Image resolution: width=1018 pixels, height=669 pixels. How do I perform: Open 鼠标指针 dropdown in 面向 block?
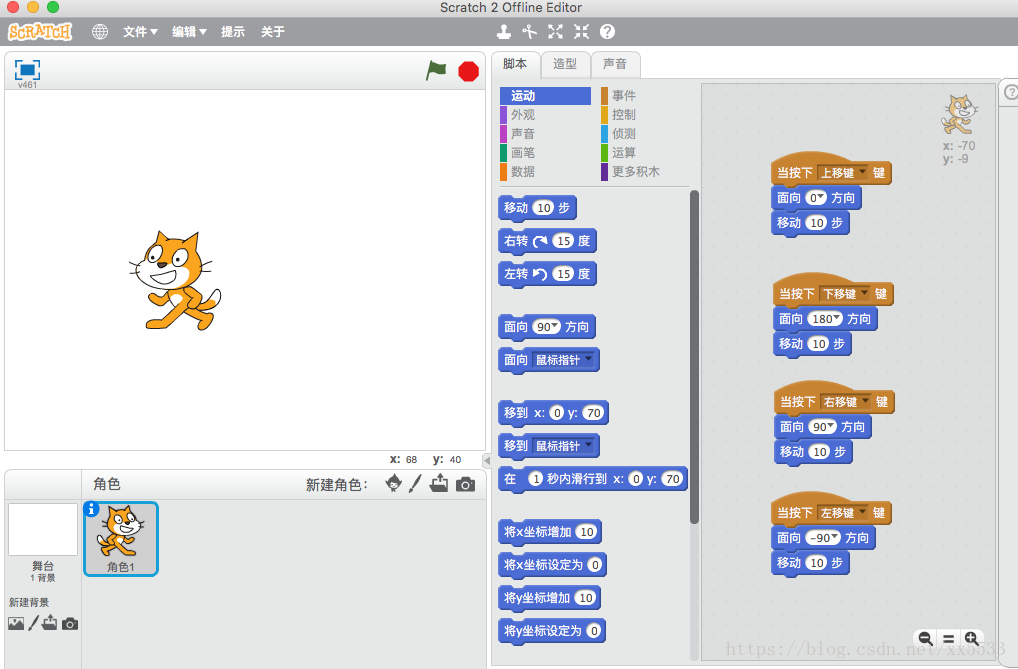(x=564, y=360)
